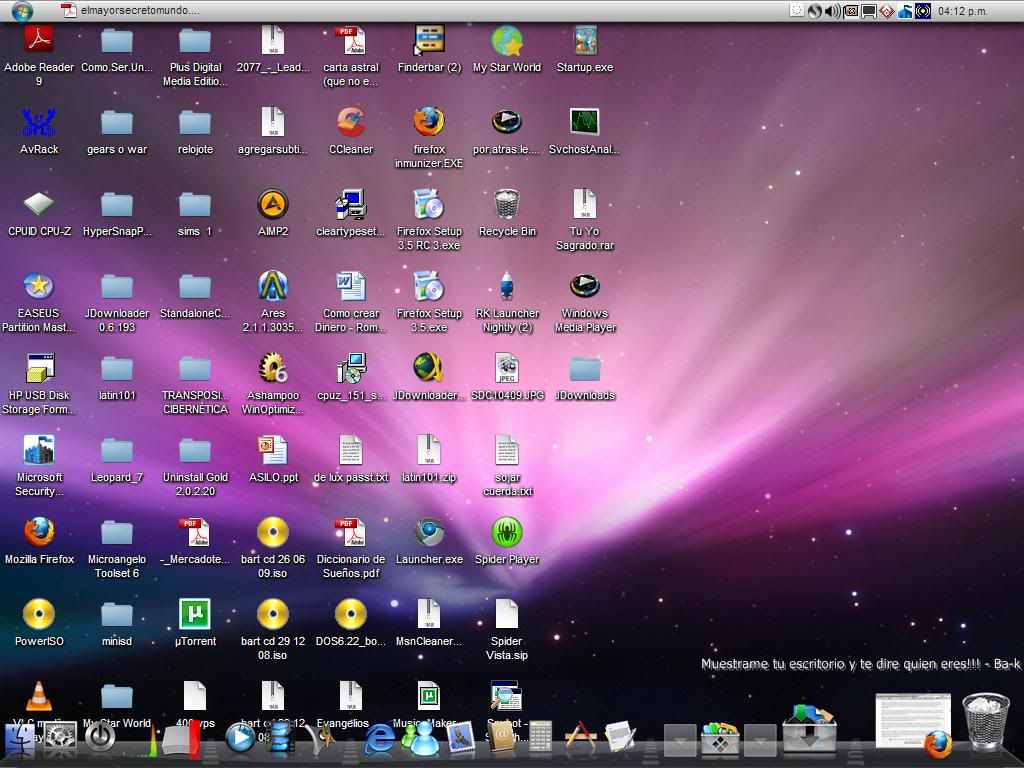Open Launcher.exe desktop icon

429,532
